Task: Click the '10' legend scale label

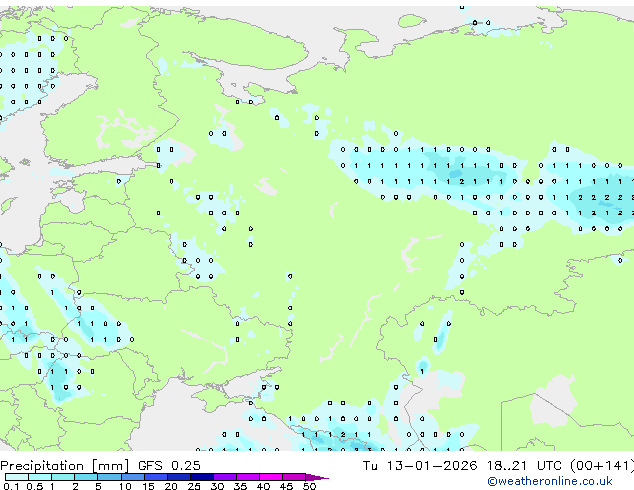Action: [125, 486]
